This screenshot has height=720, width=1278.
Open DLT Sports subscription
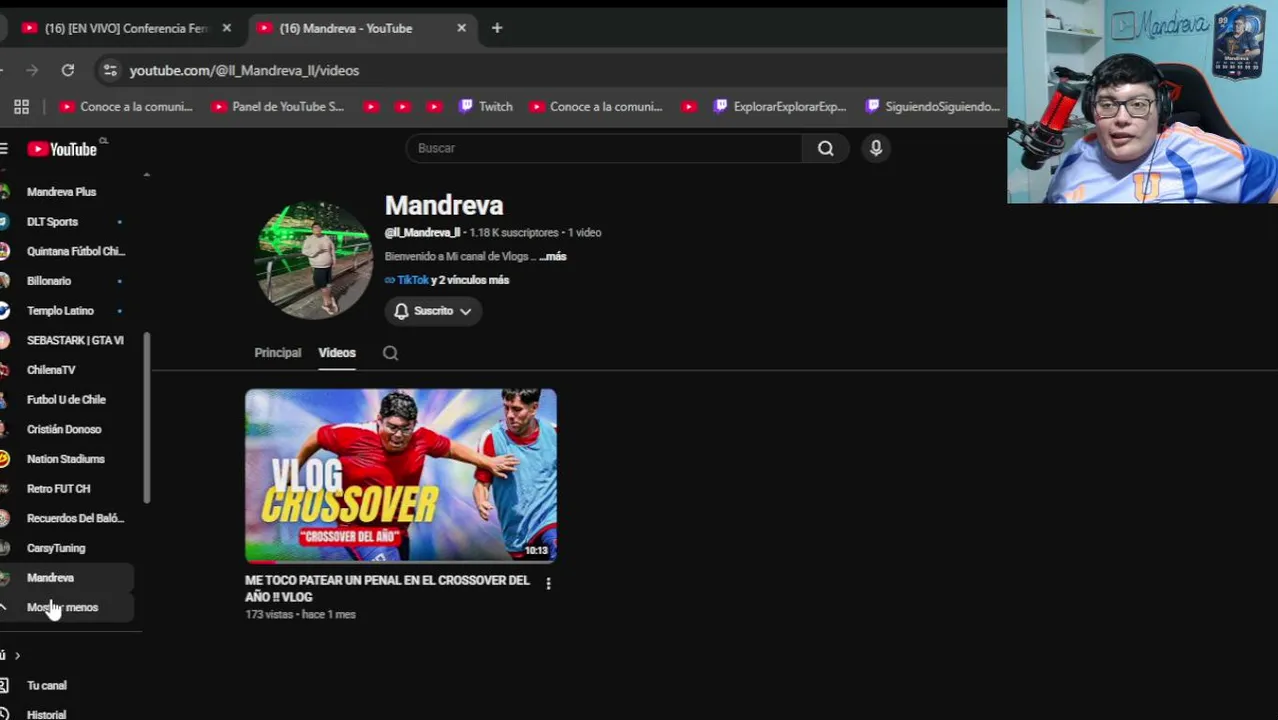[x=62, y=222]
